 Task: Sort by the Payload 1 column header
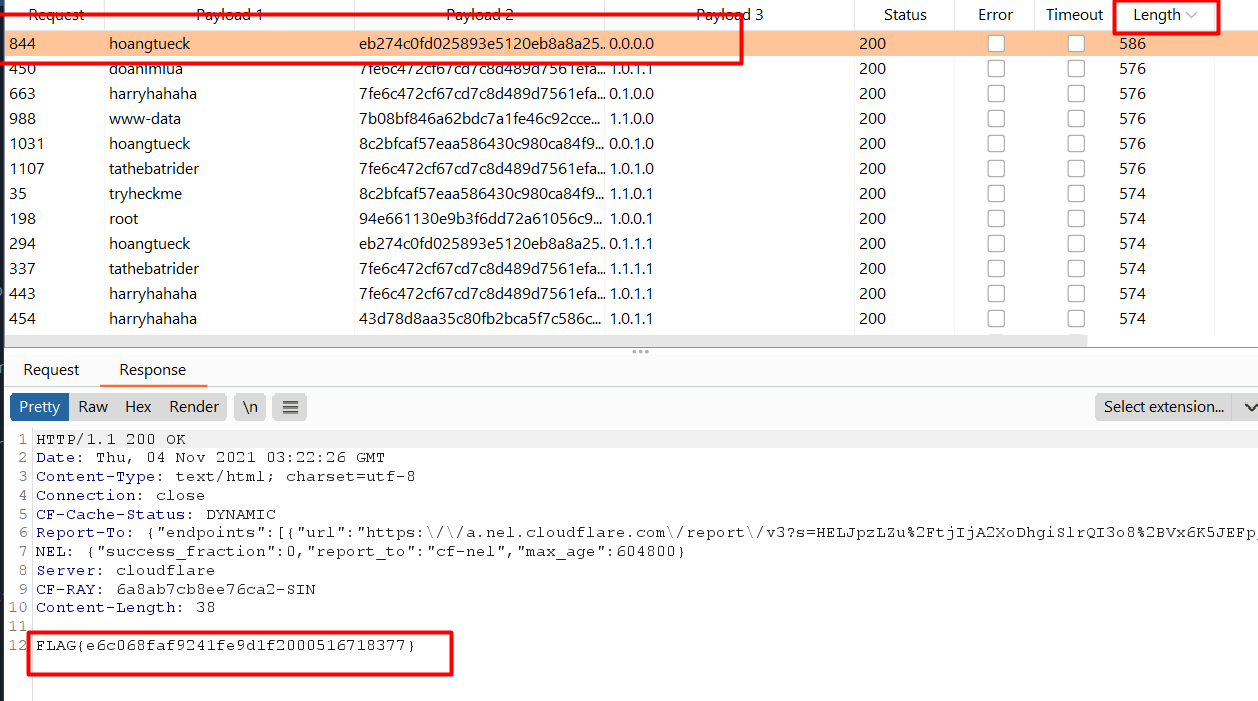[x=230, y=15]
